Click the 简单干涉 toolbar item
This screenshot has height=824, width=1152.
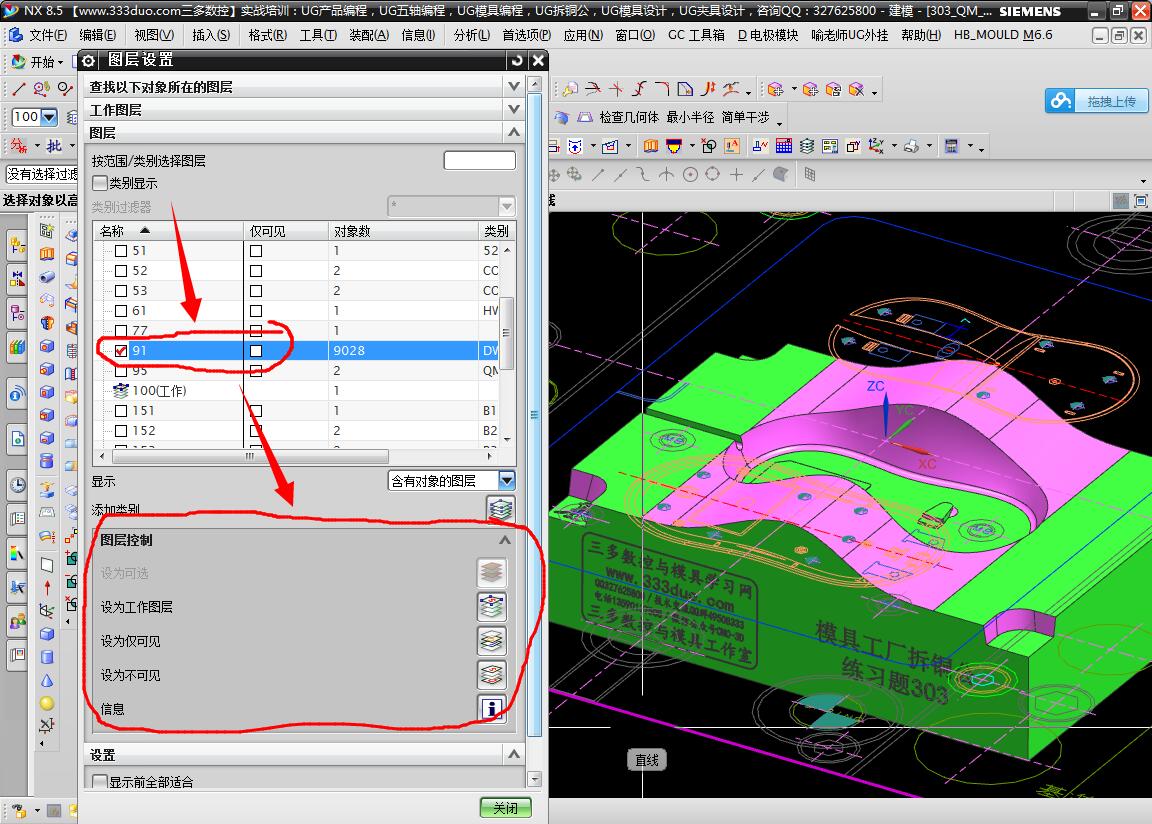tap(745, 118)
